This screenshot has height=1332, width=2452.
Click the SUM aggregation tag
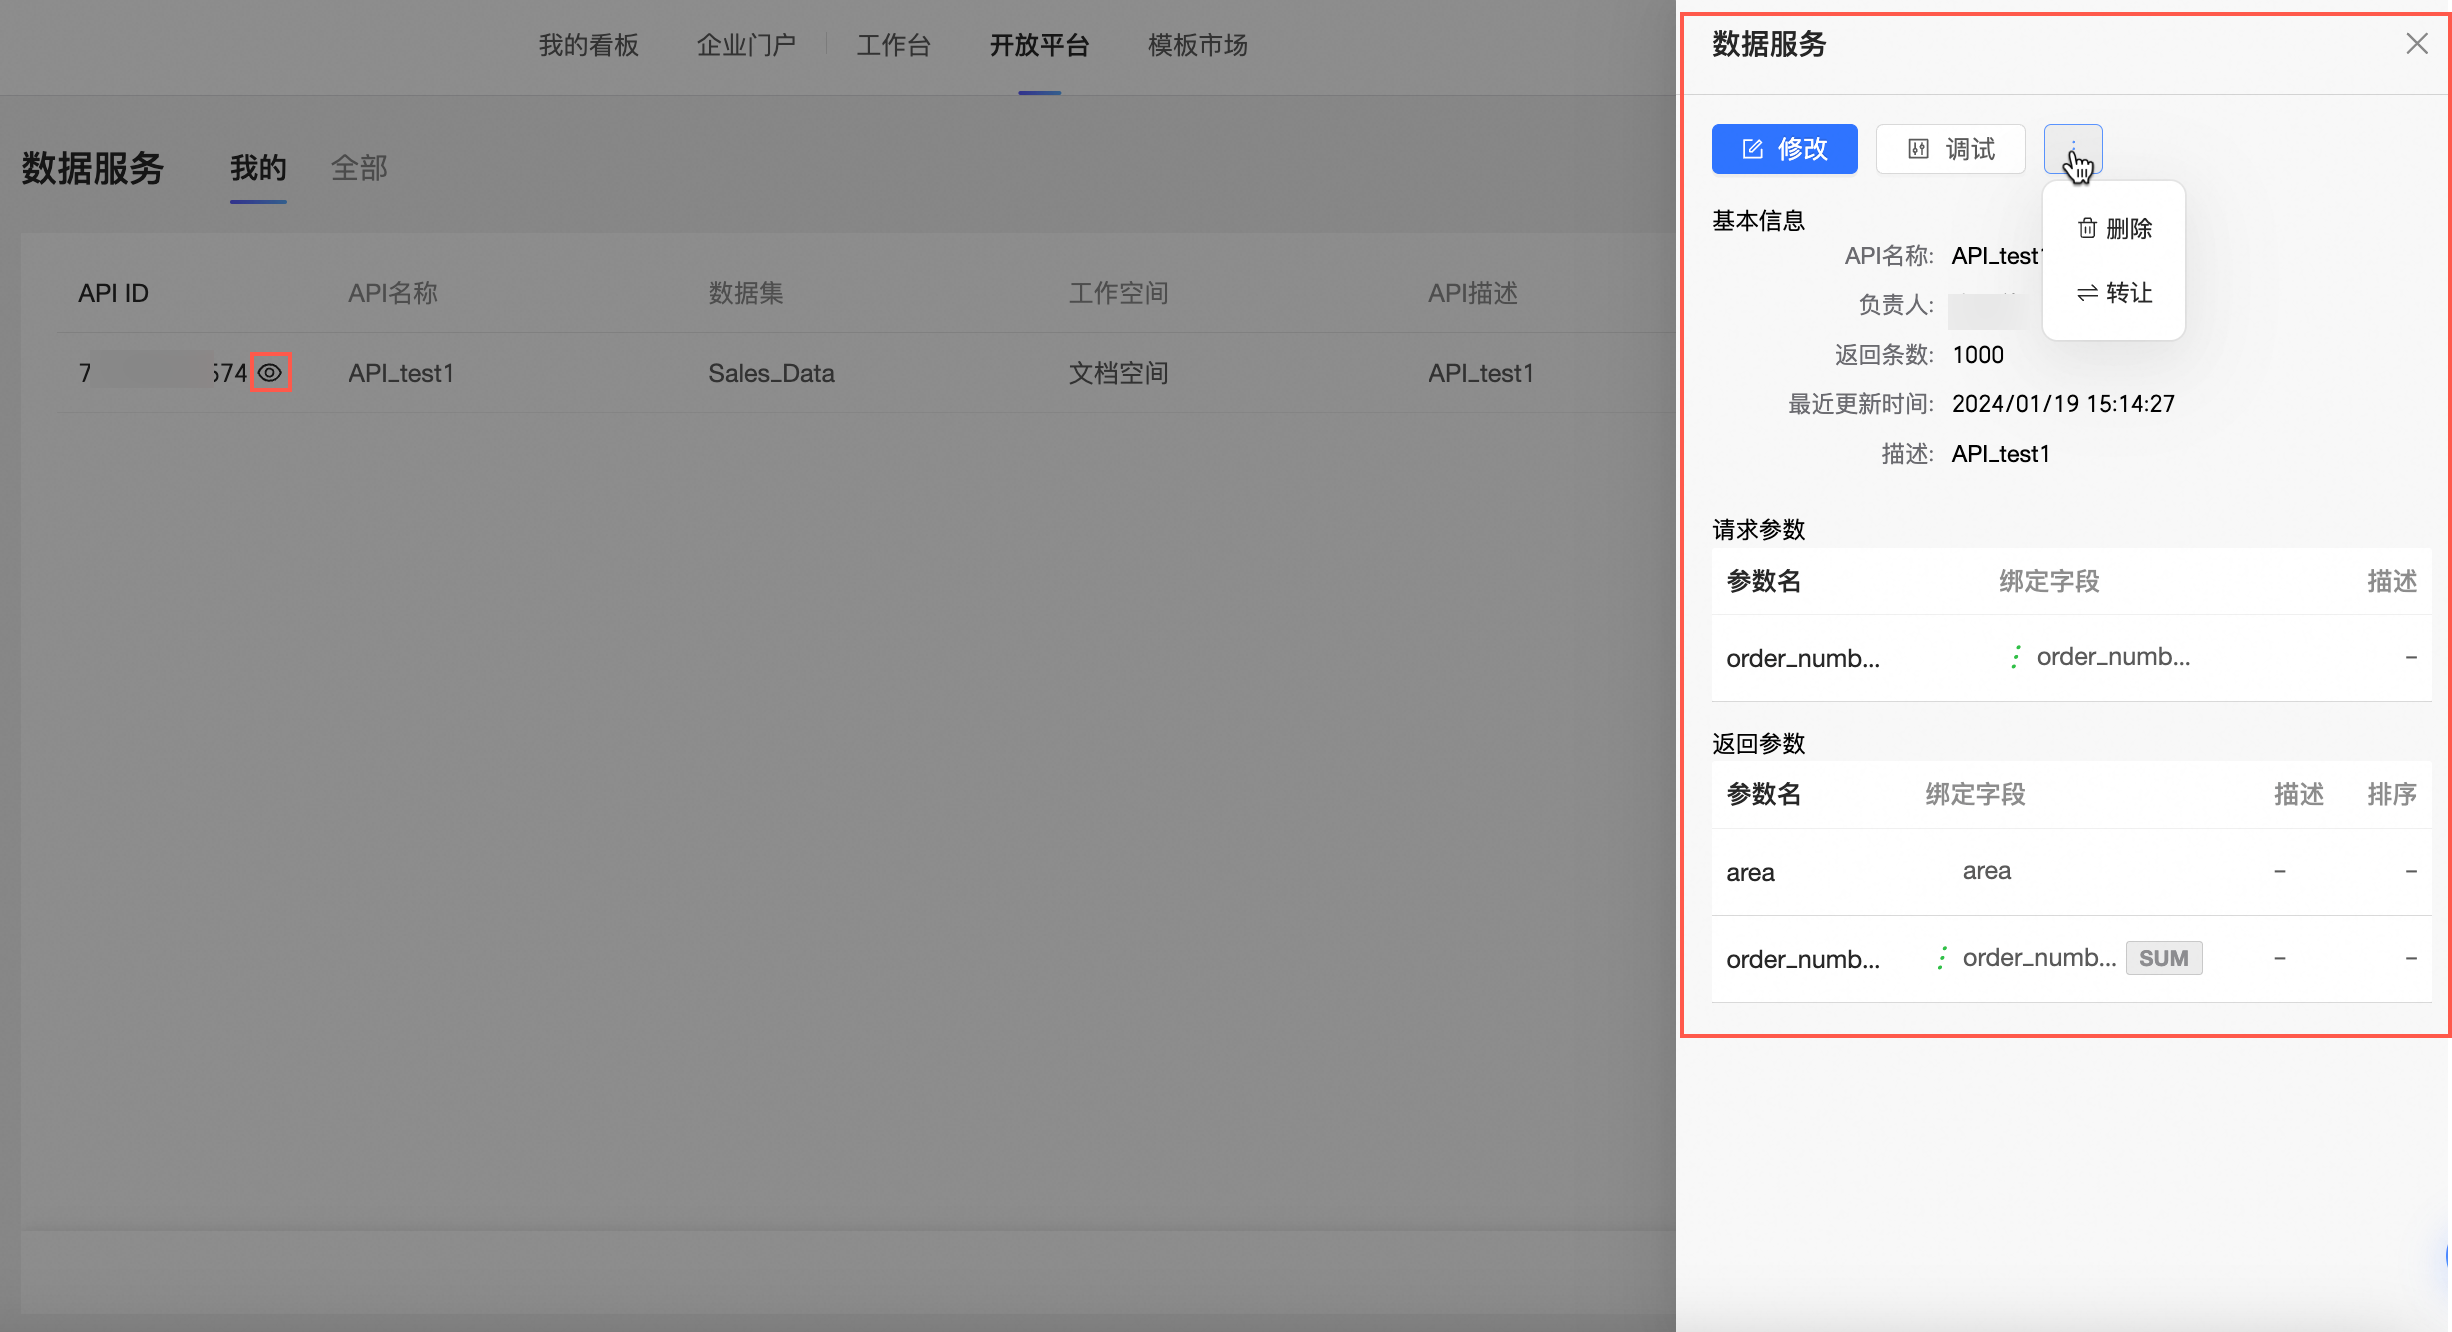tap(2163, 958)
